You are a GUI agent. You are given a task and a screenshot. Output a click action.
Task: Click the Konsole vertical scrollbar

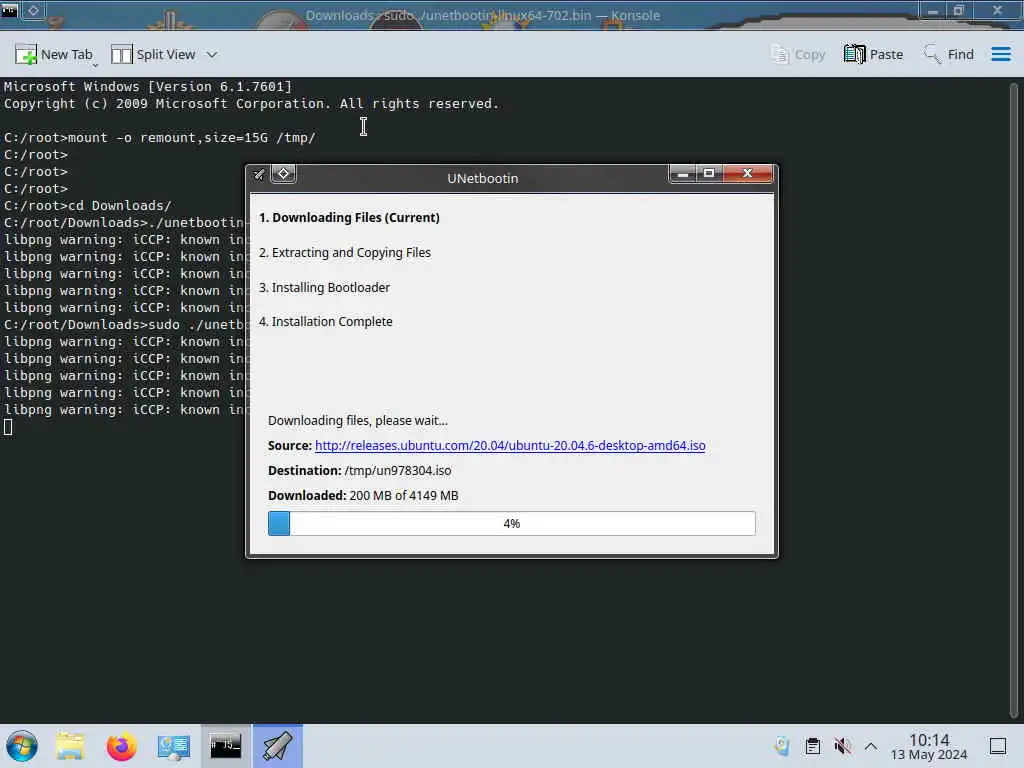coord(1014,398)
